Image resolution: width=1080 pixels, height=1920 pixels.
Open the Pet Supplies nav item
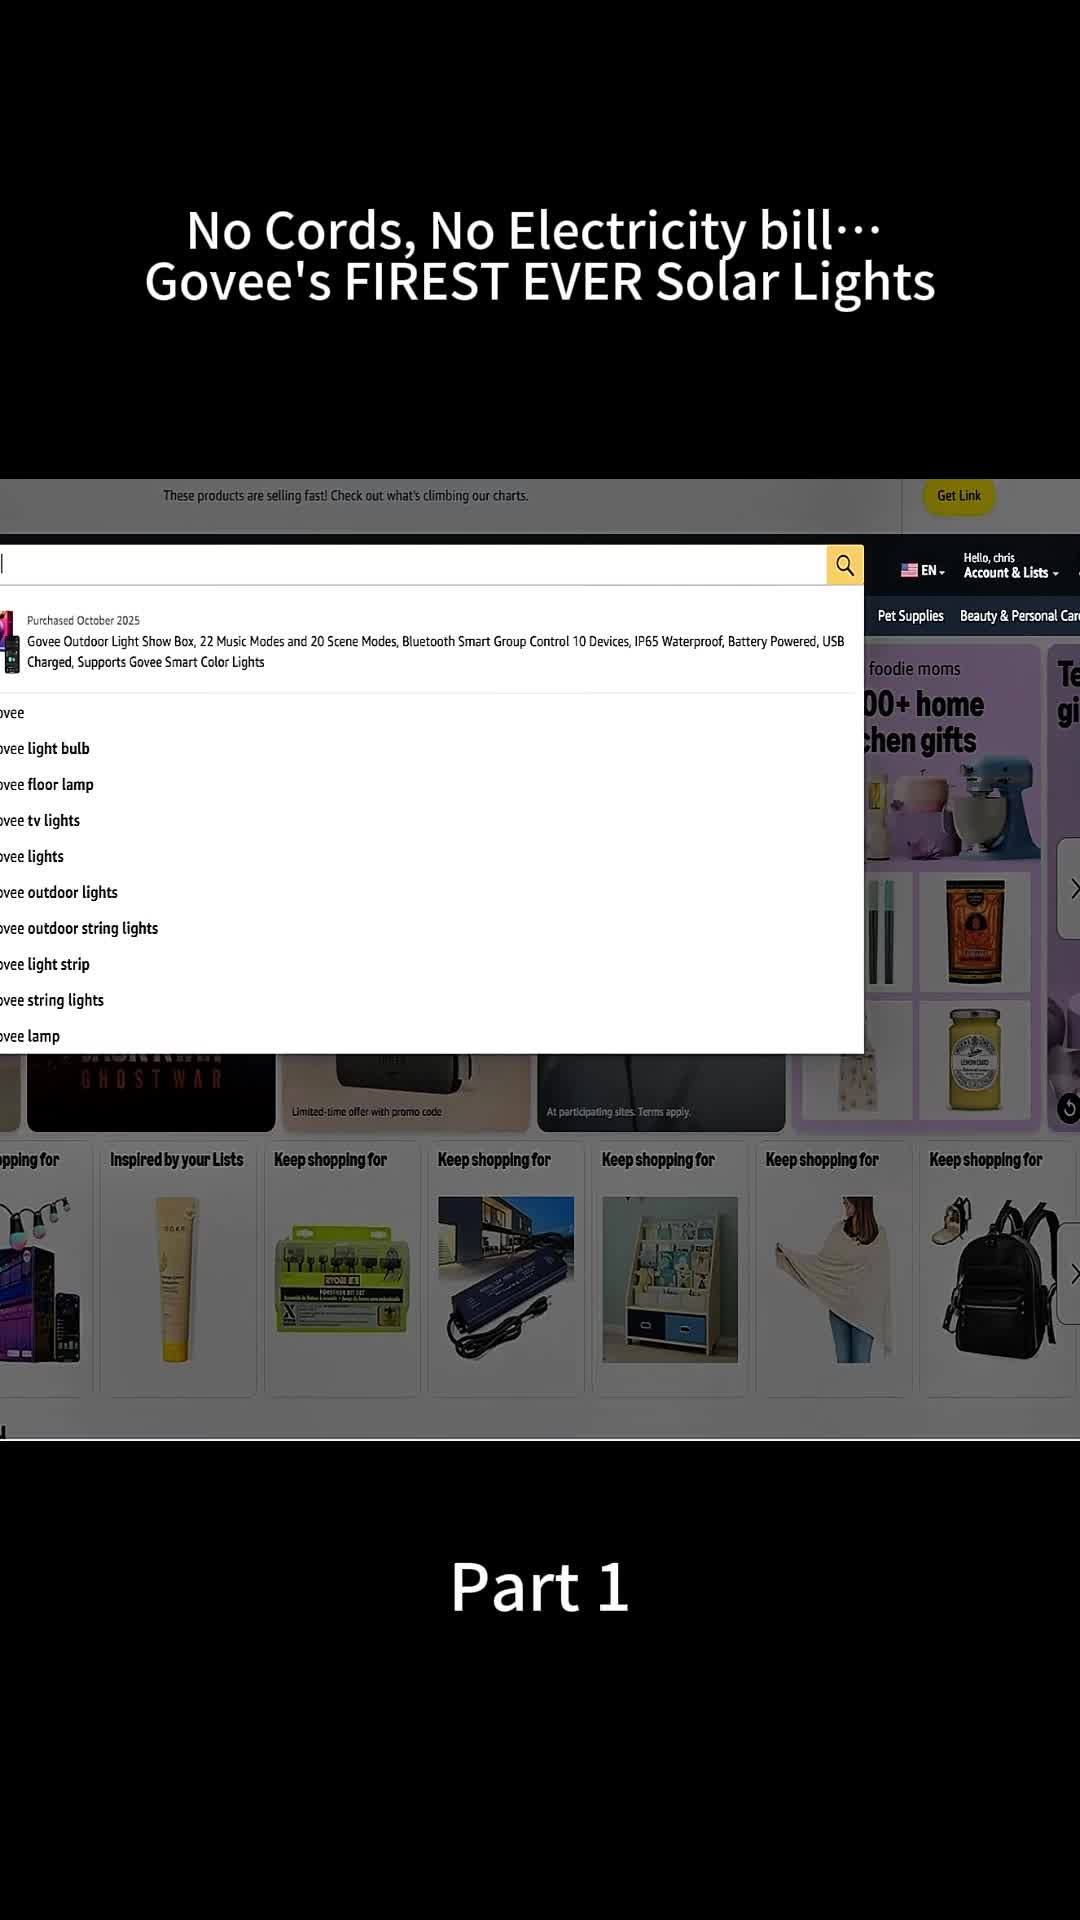click(x=910, y=616)
